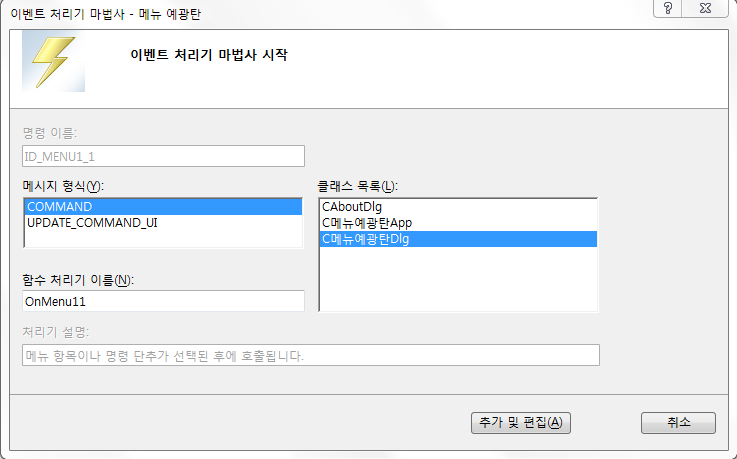Viewport: 737px width, 459px height.
Task: Click the 명령 이름 label
Action: [x=49, y=133]
